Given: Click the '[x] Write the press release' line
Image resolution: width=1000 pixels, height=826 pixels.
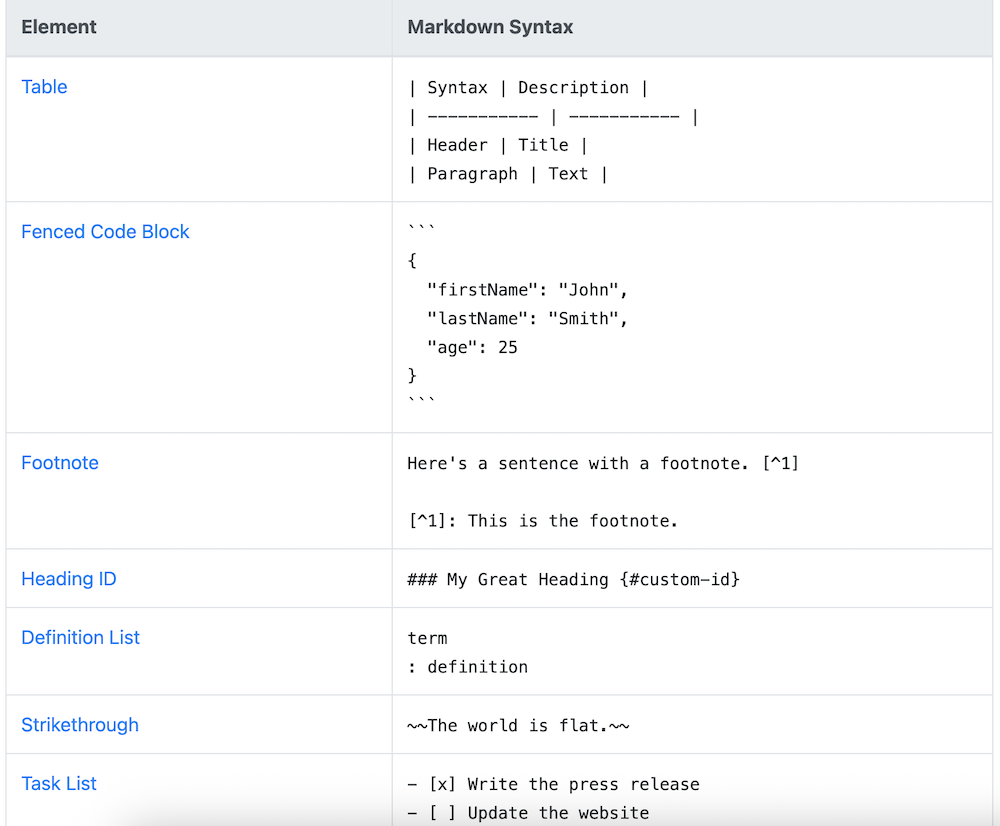Looking at the screenshot, I should click(x=554, y=785).
